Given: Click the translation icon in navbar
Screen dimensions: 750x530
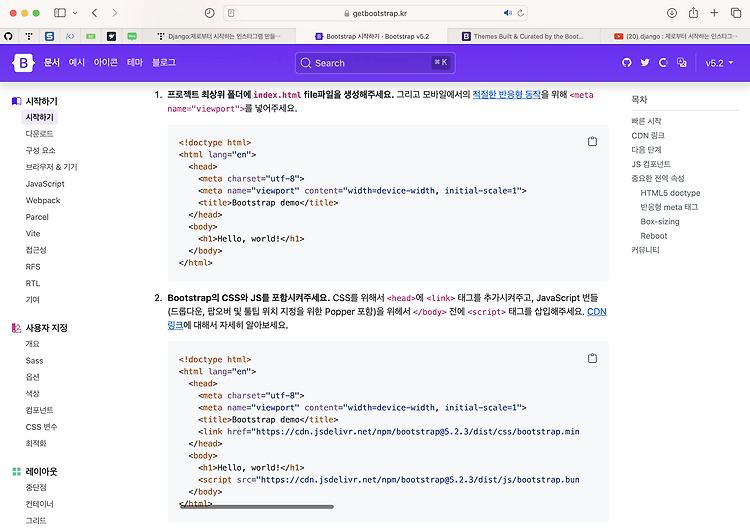Looking at the screenshot, I should coord(682,63).
